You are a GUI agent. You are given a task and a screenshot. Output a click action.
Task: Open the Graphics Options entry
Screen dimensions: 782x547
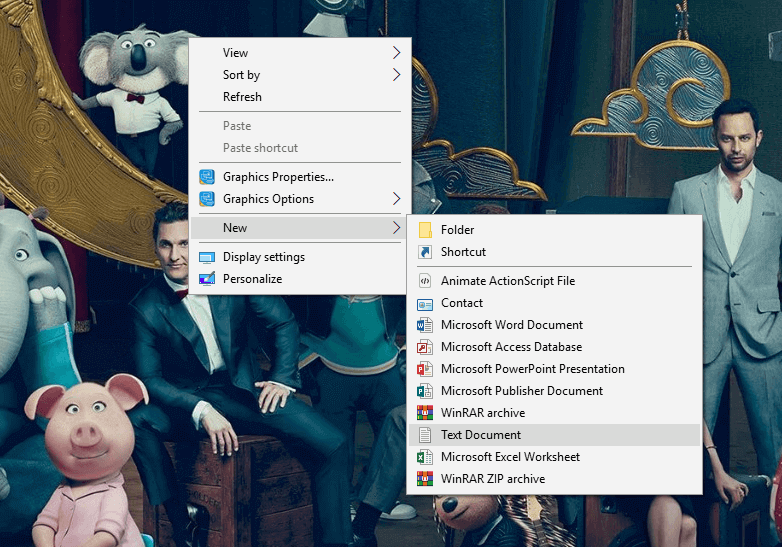[300, 199]
